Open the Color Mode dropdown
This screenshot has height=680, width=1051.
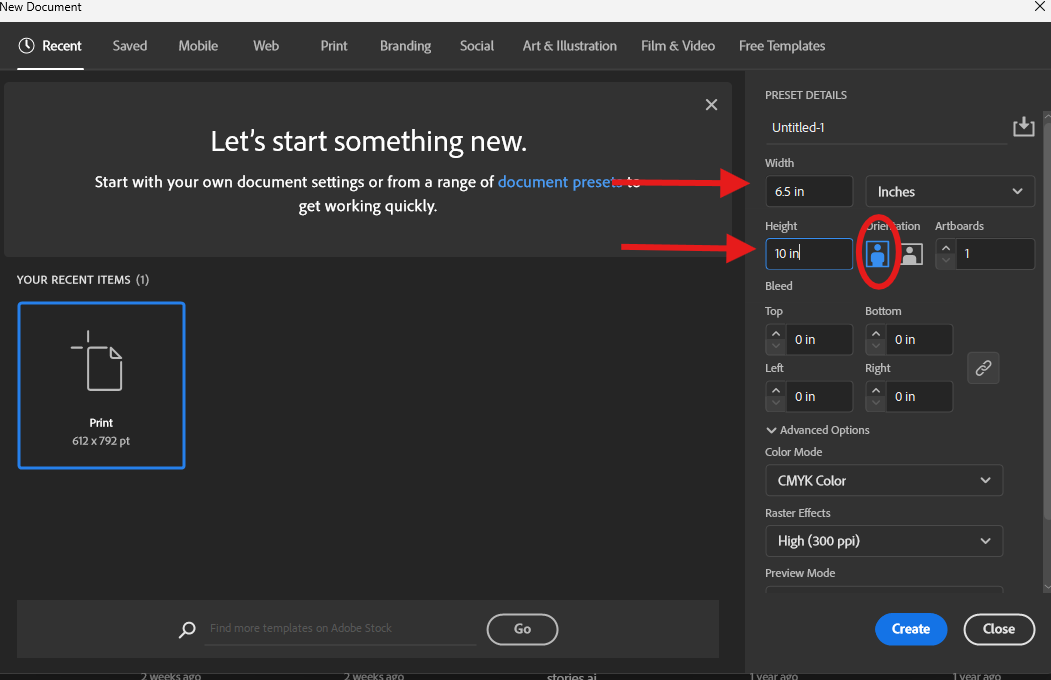click(884, 480)
